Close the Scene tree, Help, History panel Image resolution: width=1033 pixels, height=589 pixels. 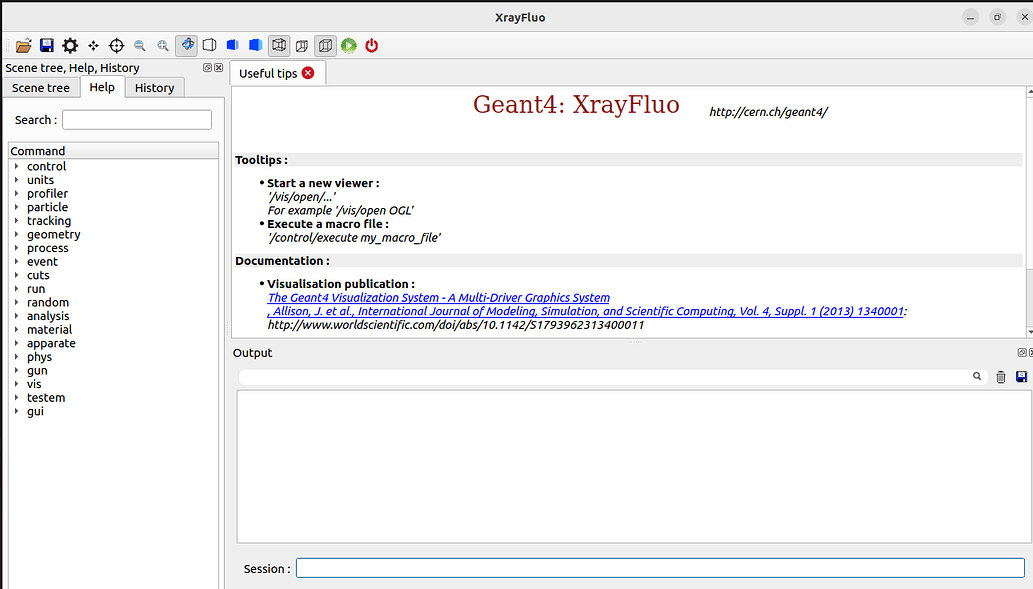(219, 67)
